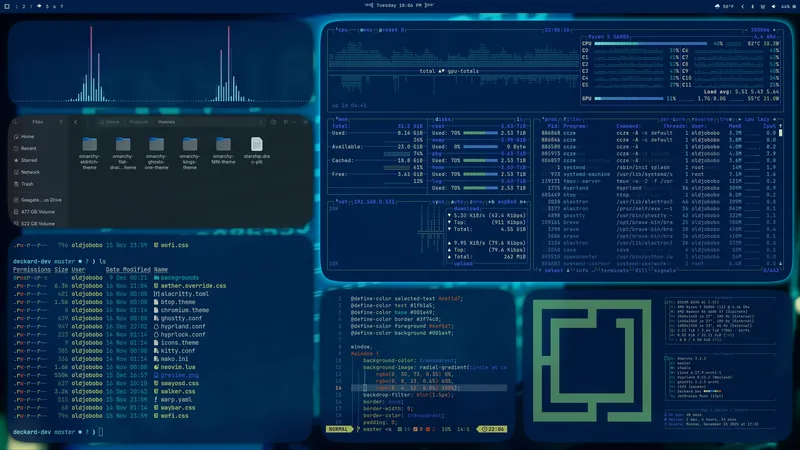The height and width of the screenshot is (450, 800).
Task: Select Projects in Files path bar
Action: coord(138,122)
